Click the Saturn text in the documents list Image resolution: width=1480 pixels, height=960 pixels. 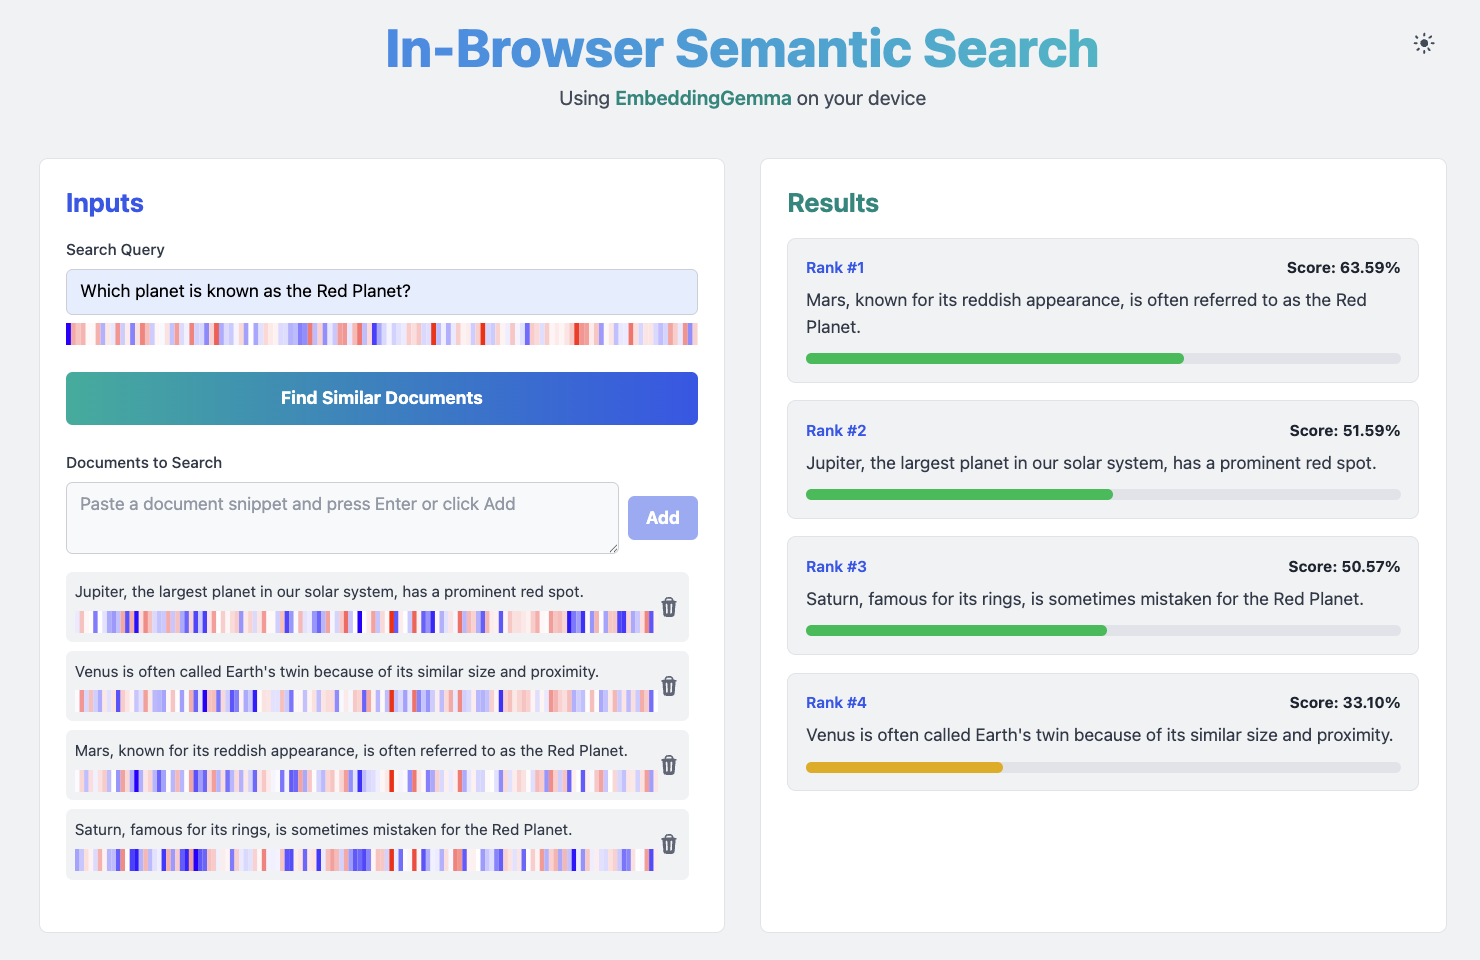tap(324, 830)
